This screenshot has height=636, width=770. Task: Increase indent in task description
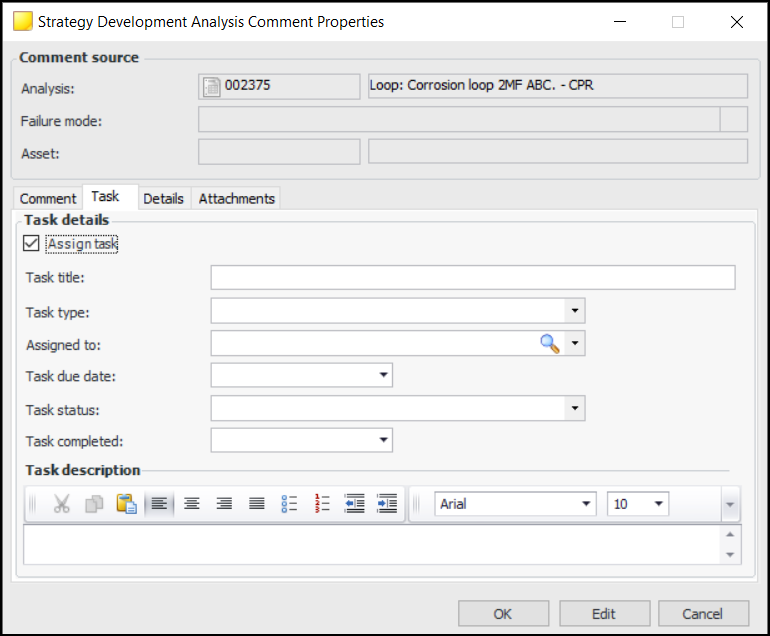(387, 504)
